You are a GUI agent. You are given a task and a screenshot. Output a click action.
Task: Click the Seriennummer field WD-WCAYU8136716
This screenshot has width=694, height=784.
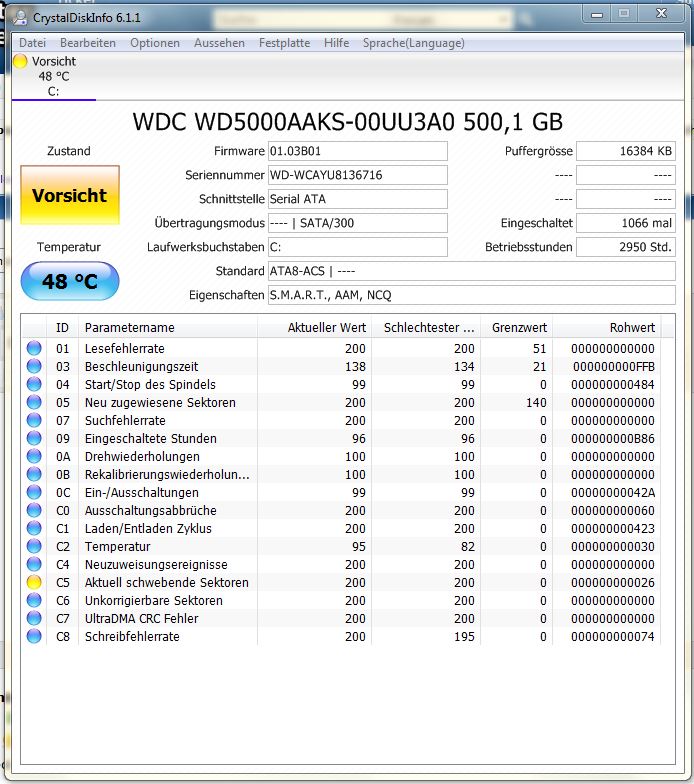click(x=358, y=175)
